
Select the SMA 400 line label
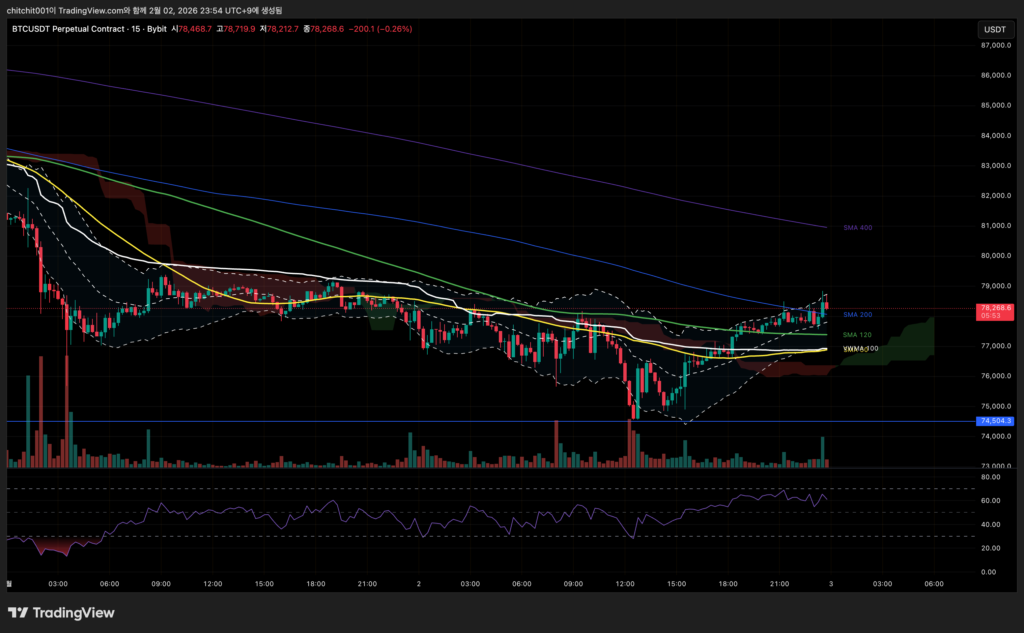[857, 228]
